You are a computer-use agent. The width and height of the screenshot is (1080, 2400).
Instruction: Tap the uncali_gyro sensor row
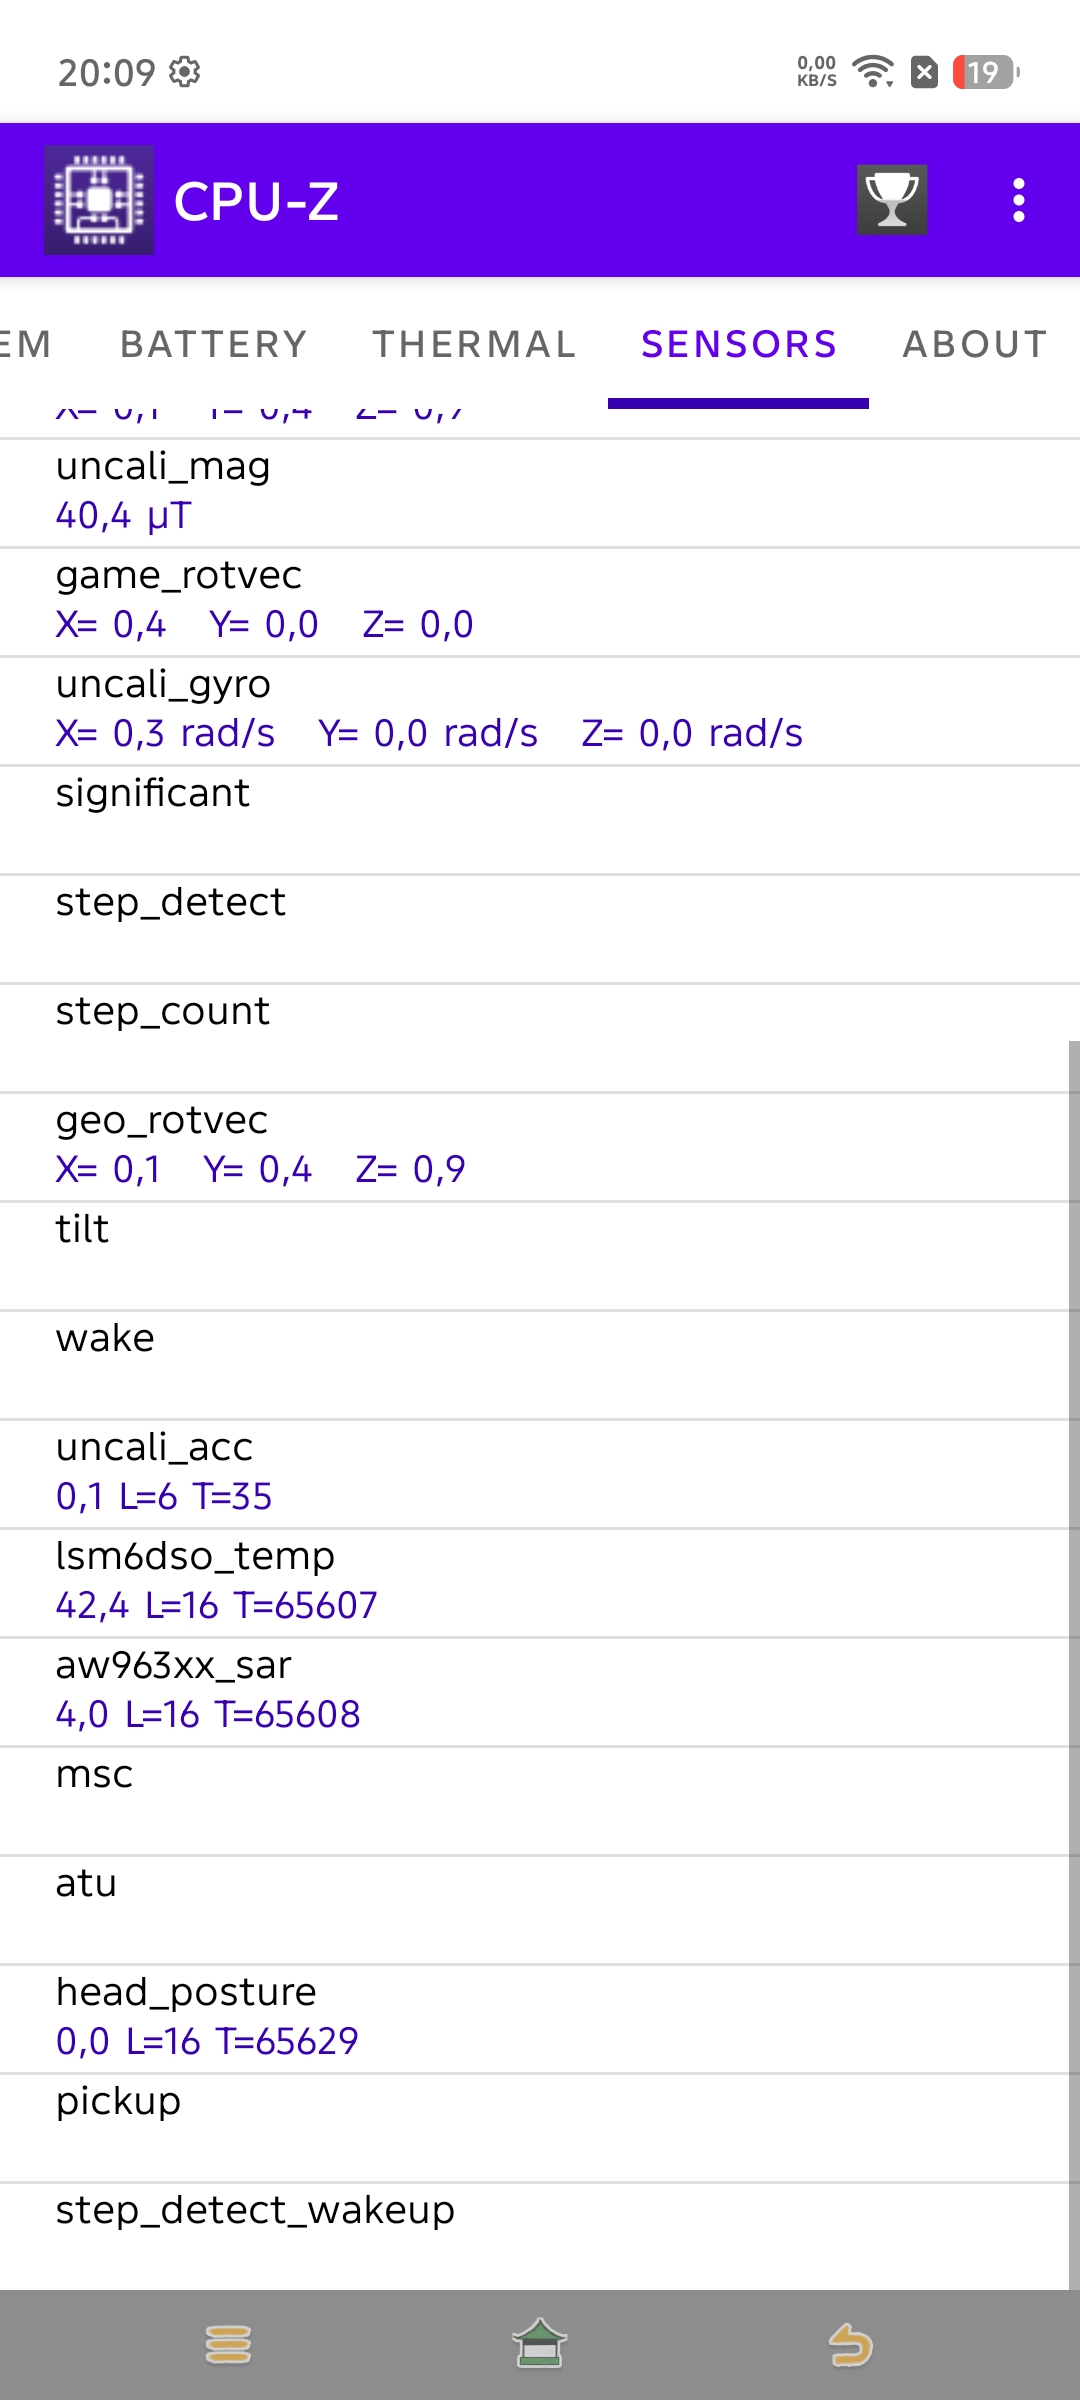point(540,710)
